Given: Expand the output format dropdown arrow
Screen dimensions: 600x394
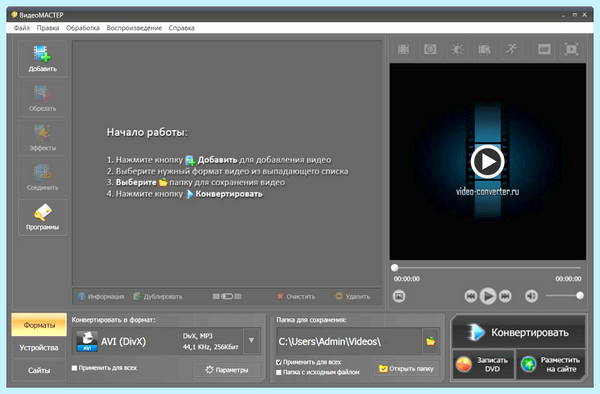Looking at the screenshot, I should pyautogui.click(x=251, y=340).
